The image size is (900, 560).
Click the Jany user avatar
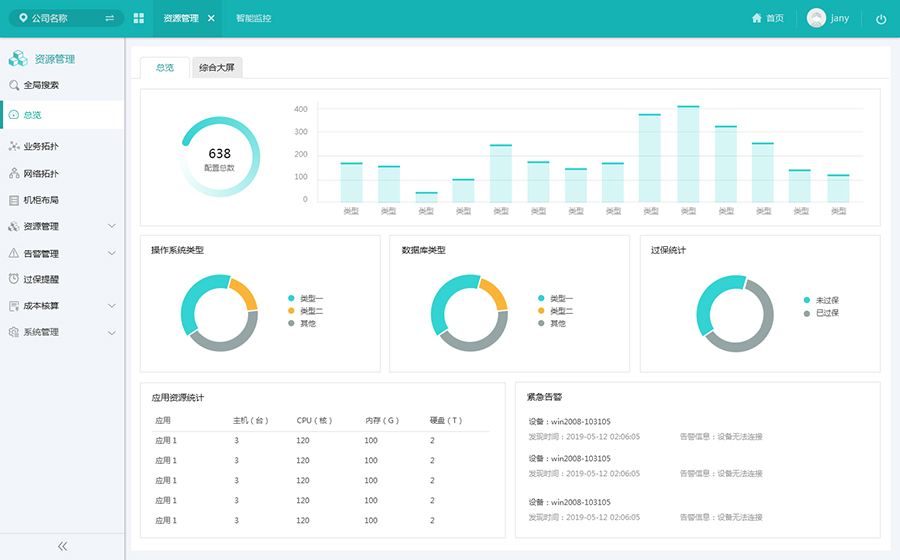(816, 18)
